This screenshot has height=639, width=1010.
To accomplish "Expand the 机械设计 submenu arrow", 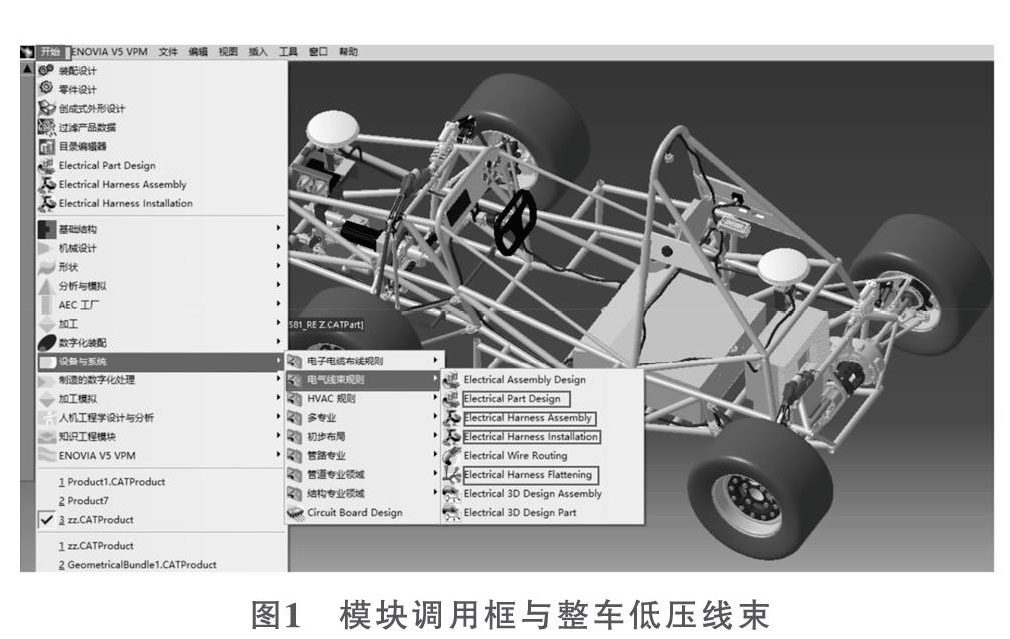I will tap(278, 248).
